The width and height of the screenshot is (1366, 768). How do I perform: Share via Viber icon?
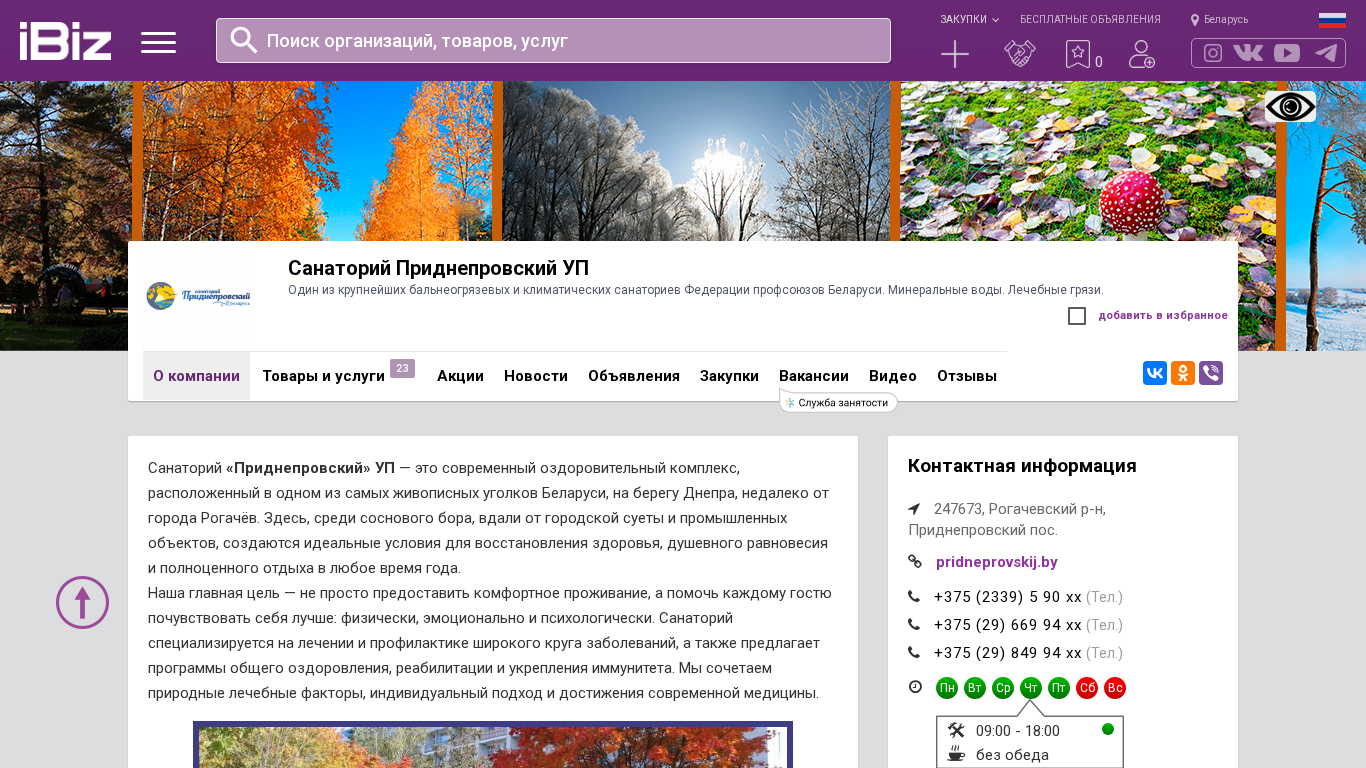click(x=1211, y=373)
